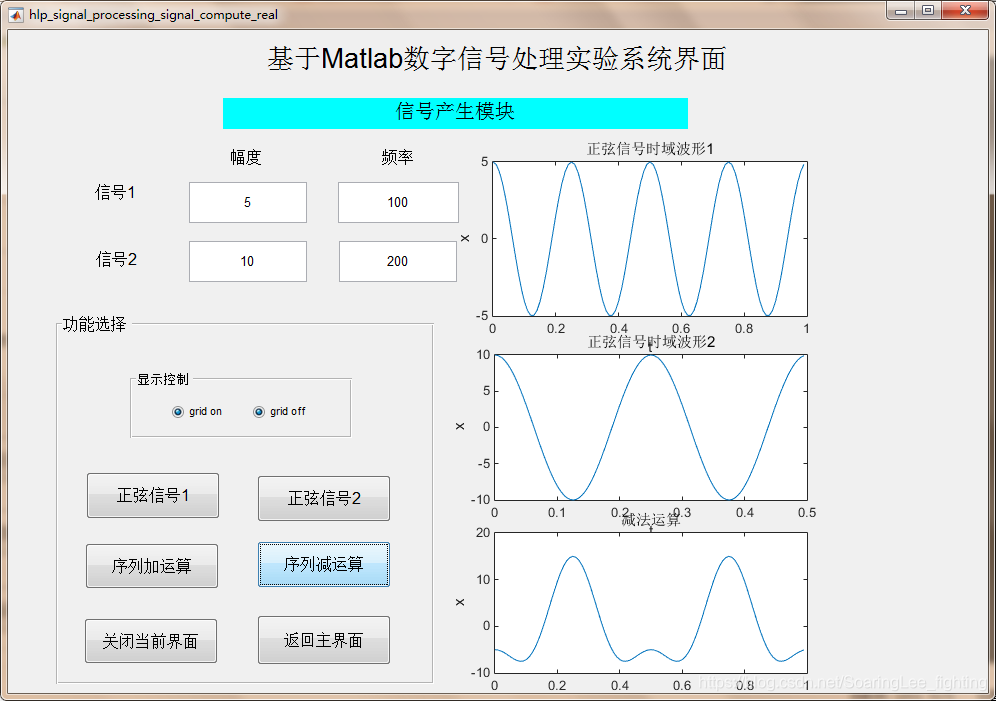Return to main interface via 返回主界面
Image resolution: width=996 pixels, height=701 pixels.
(x=324, y=640)
